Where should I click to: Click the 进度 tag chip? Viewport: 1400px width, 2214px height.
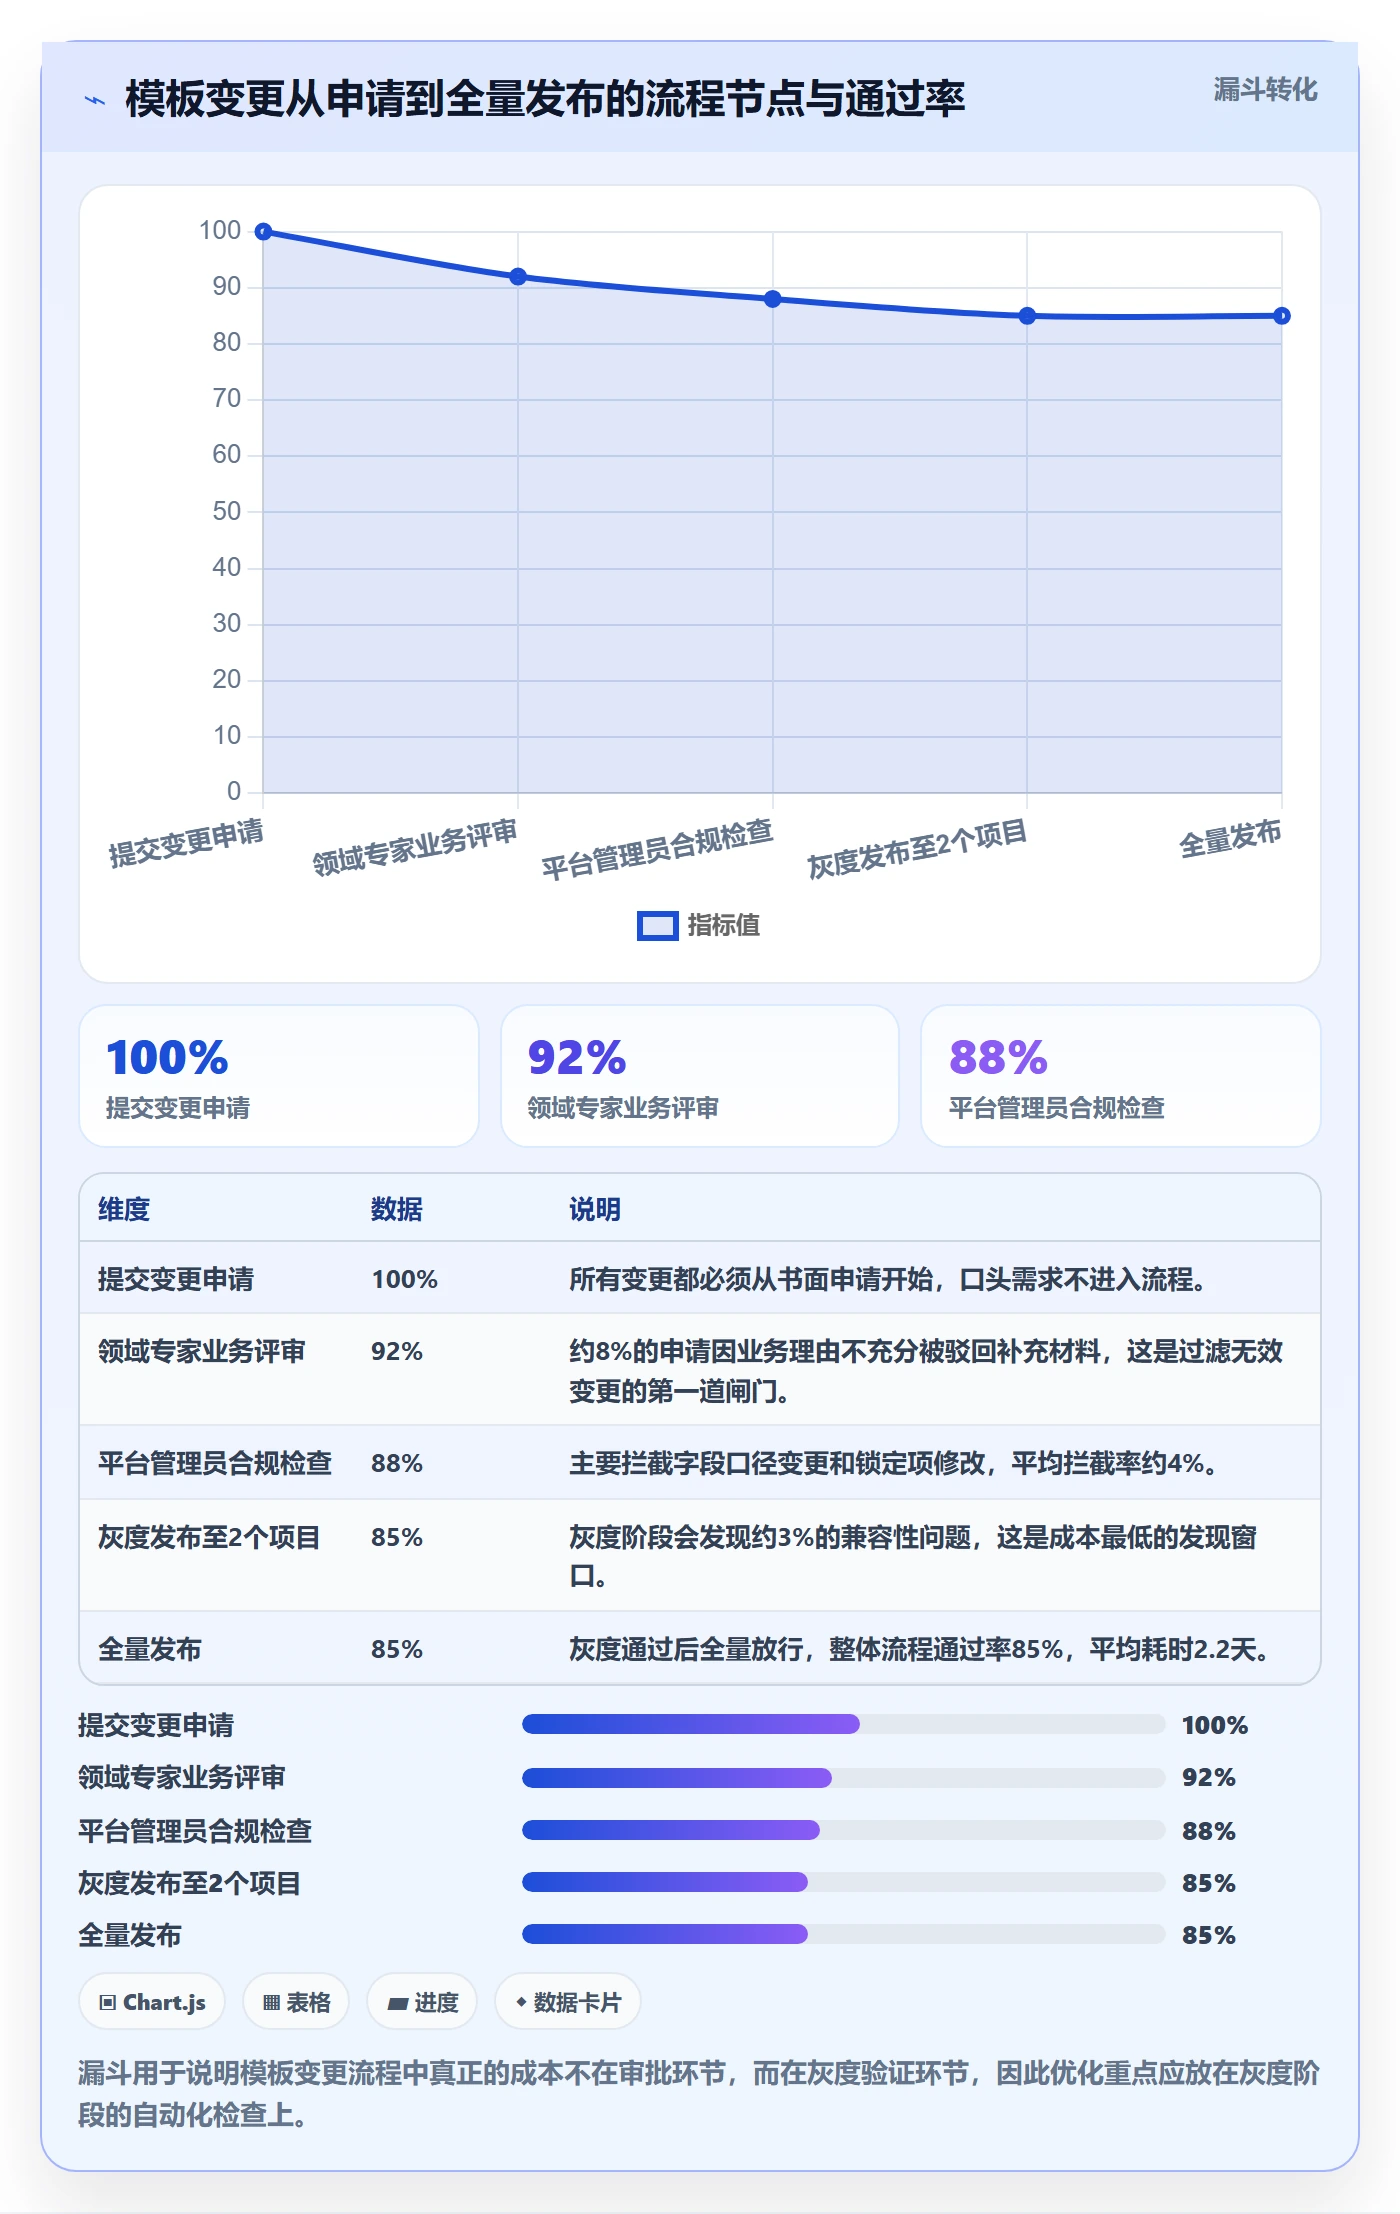point(422,2002)
